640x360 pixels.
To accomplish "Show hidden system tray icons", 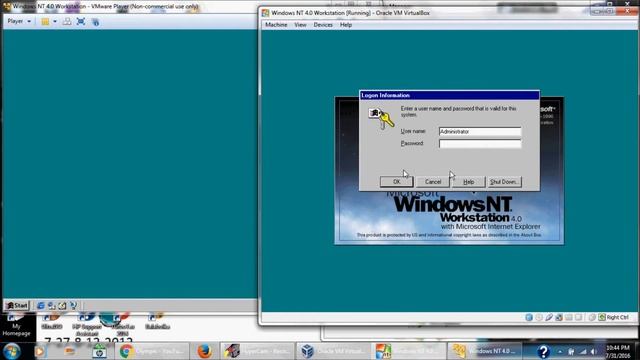I will coord(560,351).
